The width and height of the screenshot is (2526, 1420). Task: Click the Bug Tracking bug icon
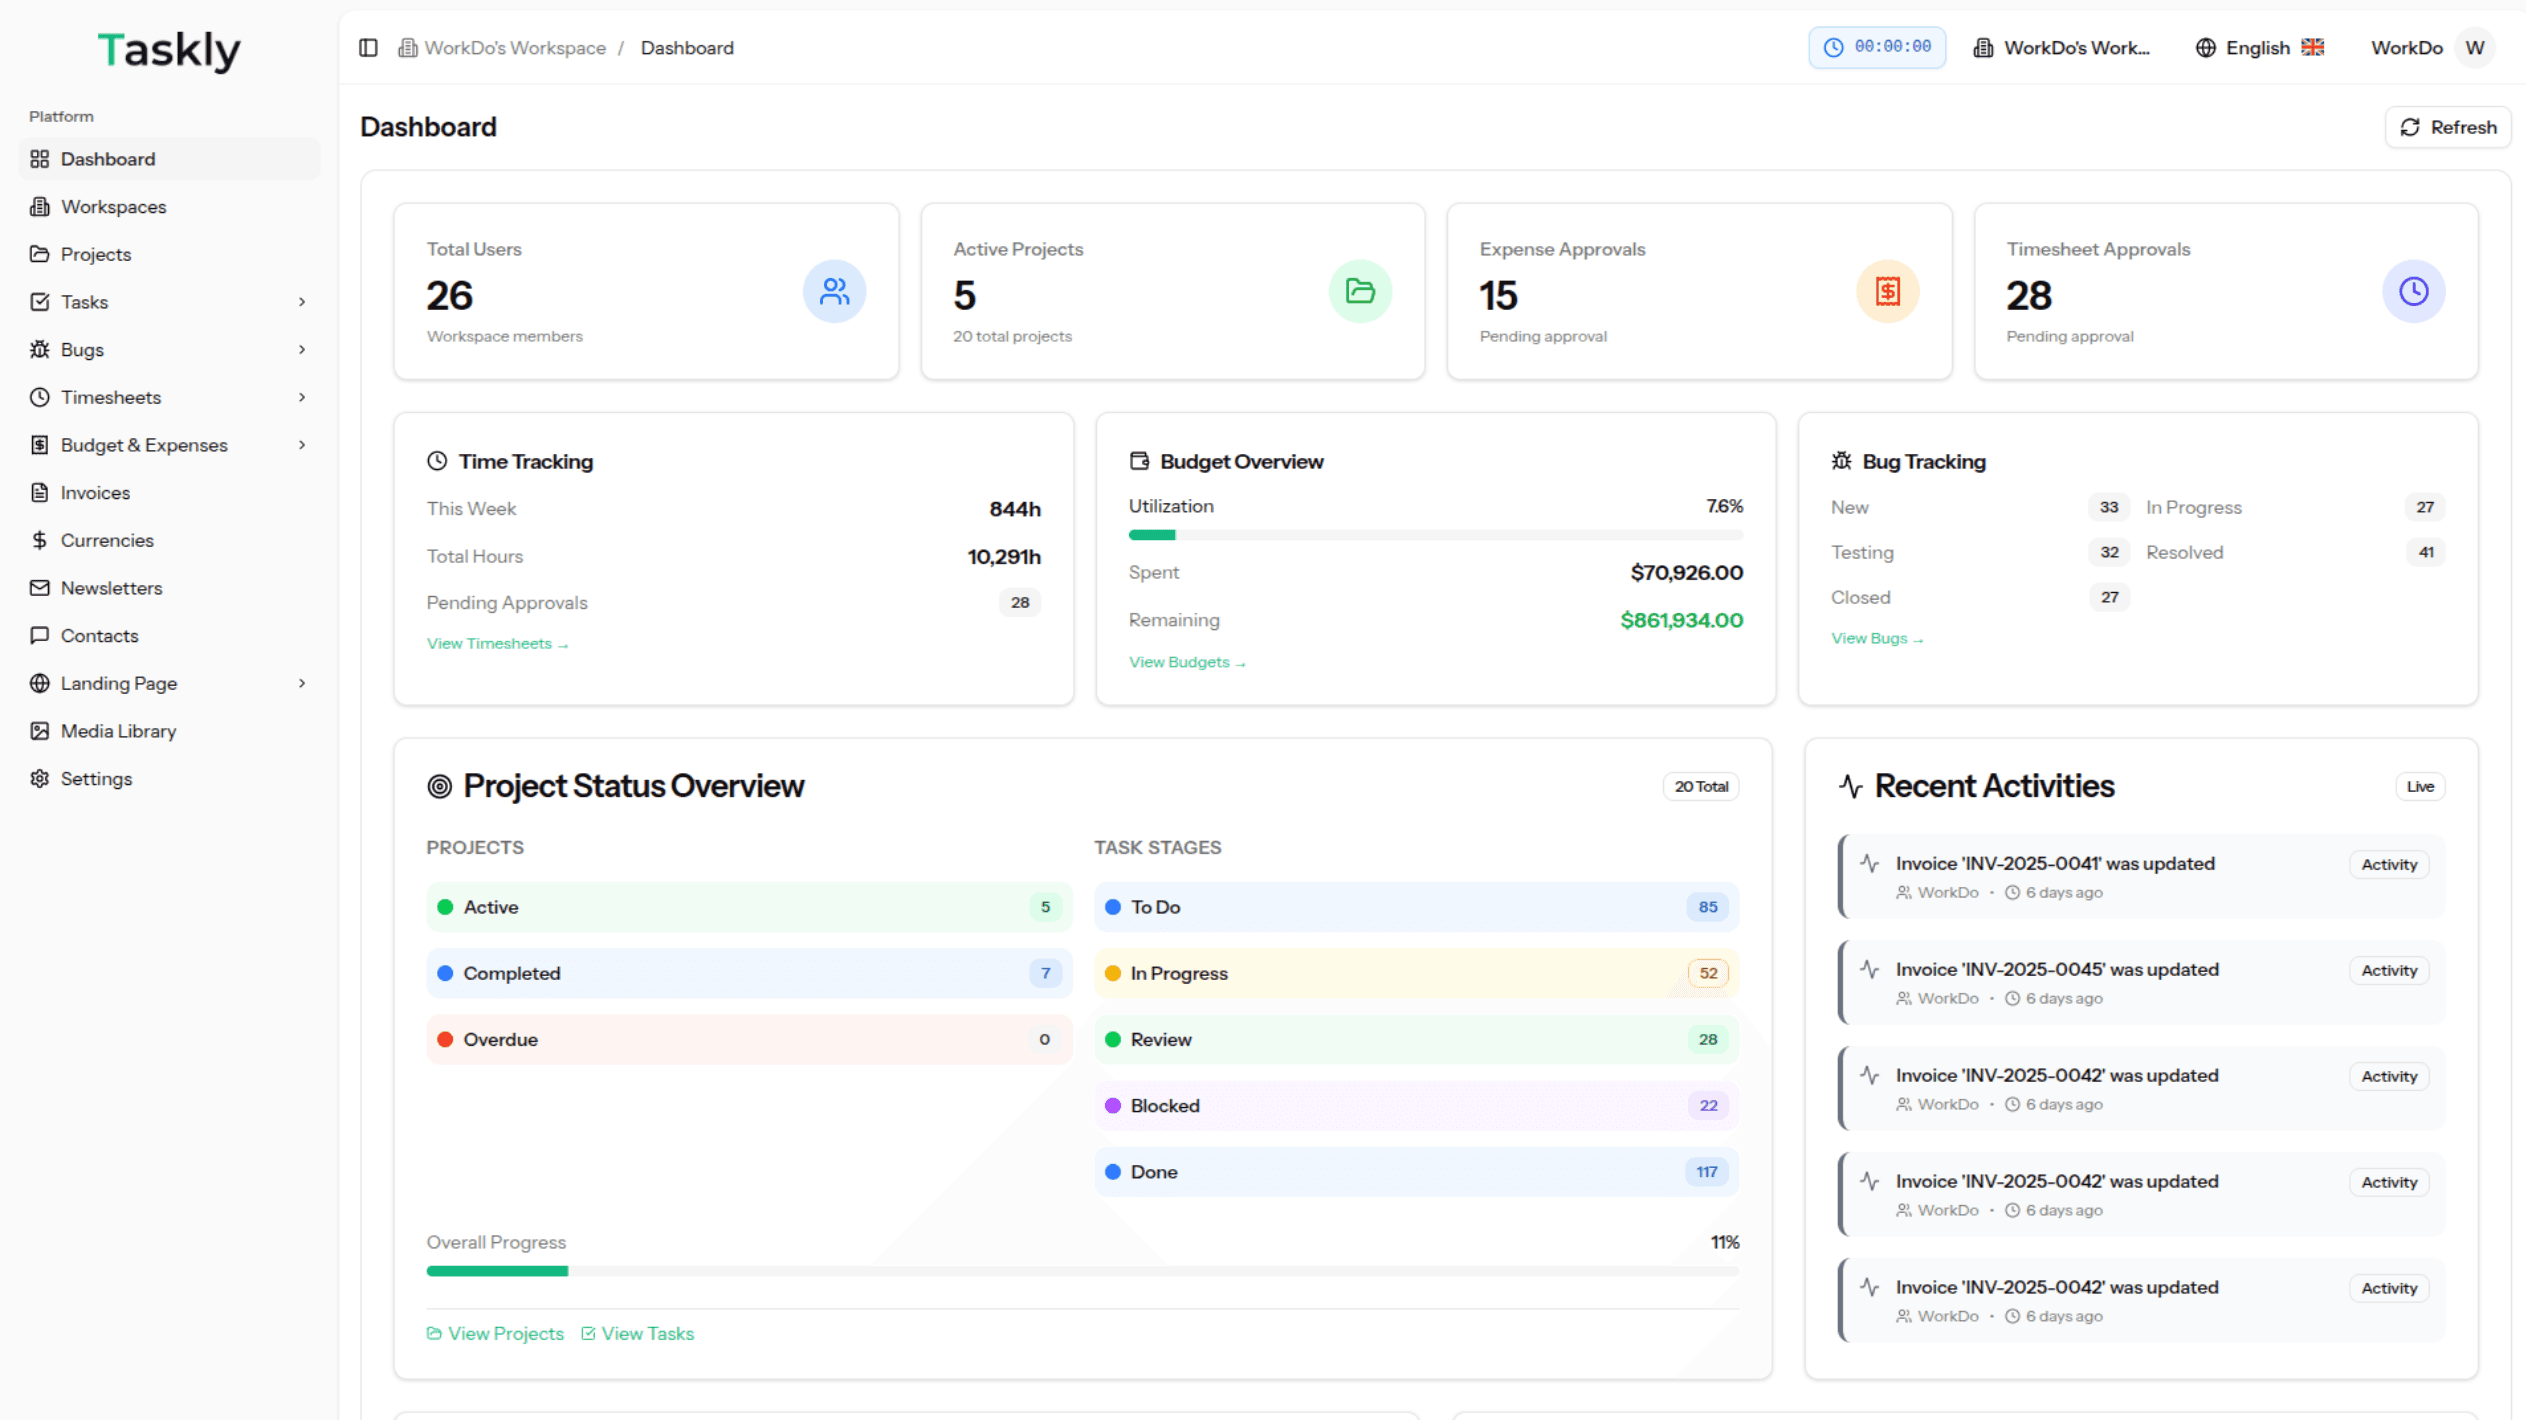(x=1841, y=461)
